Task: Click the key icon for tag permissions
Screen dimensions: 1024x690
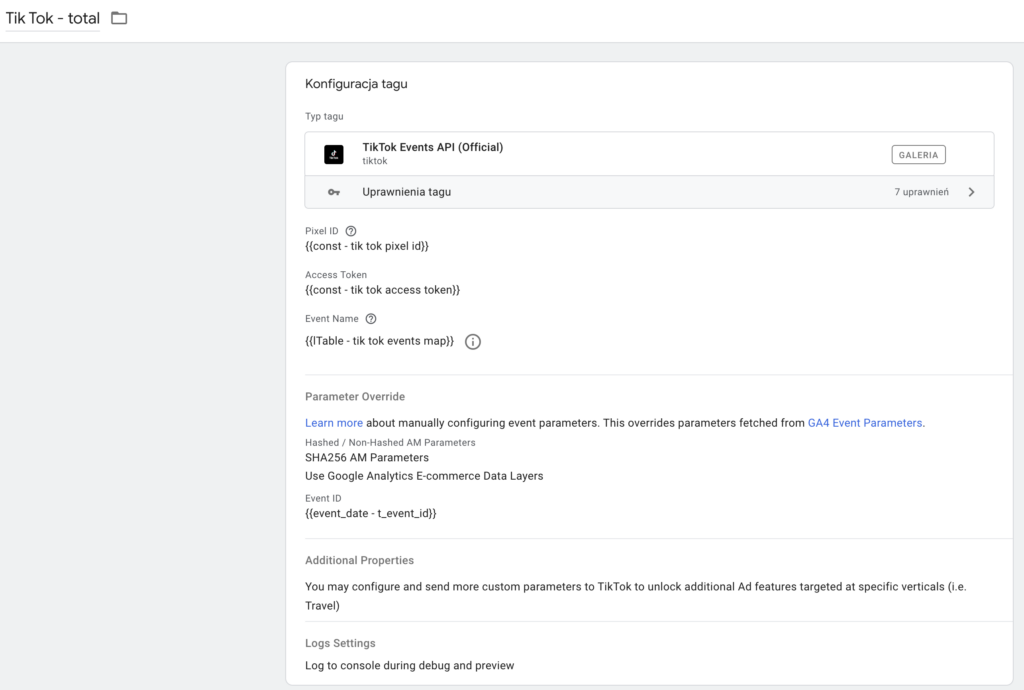Action: click(333, 192)
